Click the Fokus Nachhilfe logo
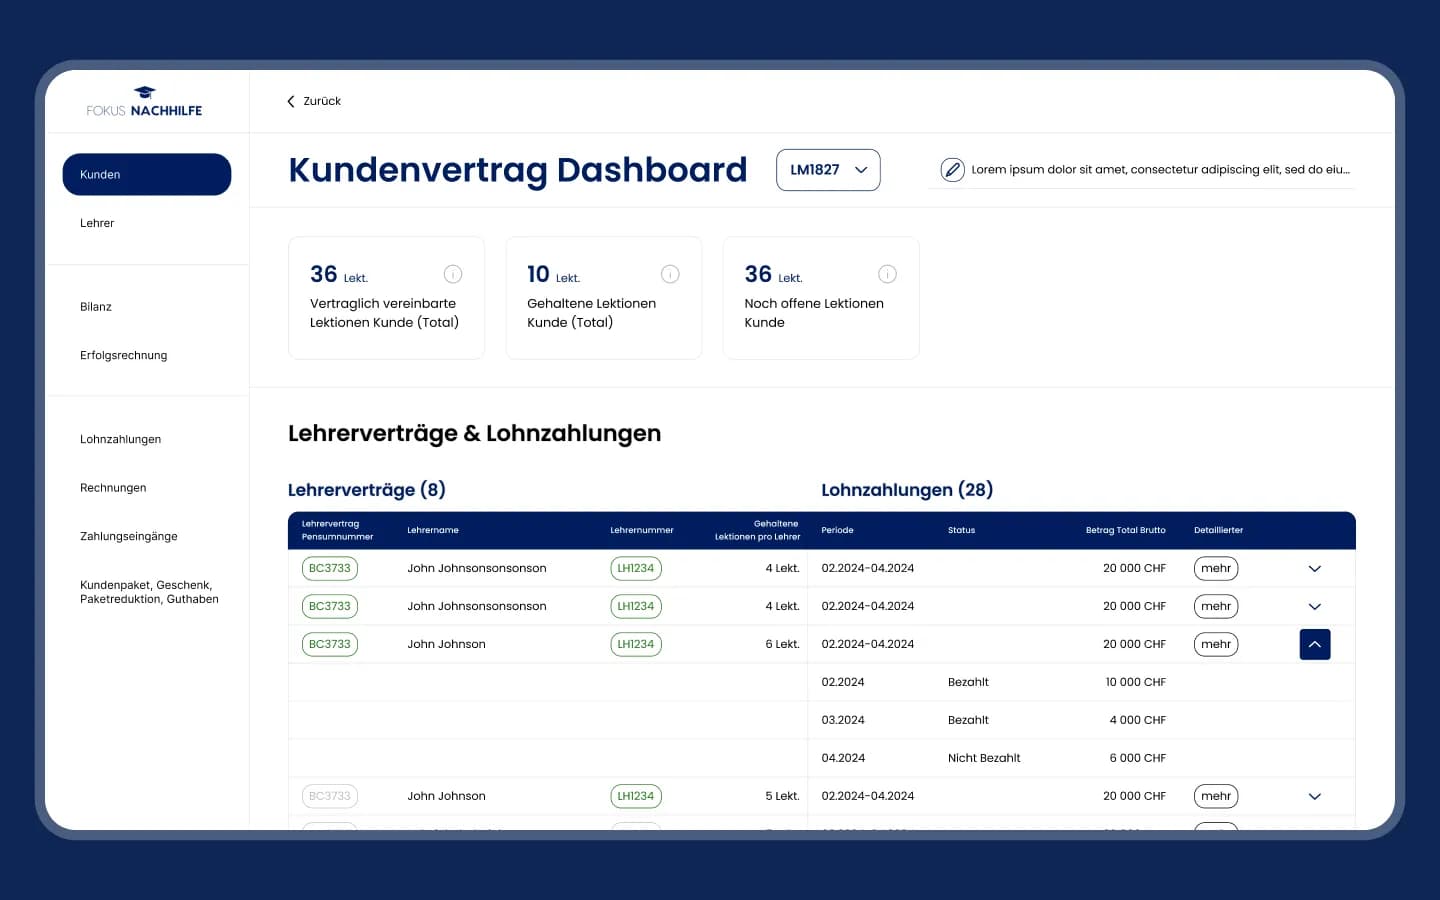Viewport: 1440px width, 900px height. 144,102
